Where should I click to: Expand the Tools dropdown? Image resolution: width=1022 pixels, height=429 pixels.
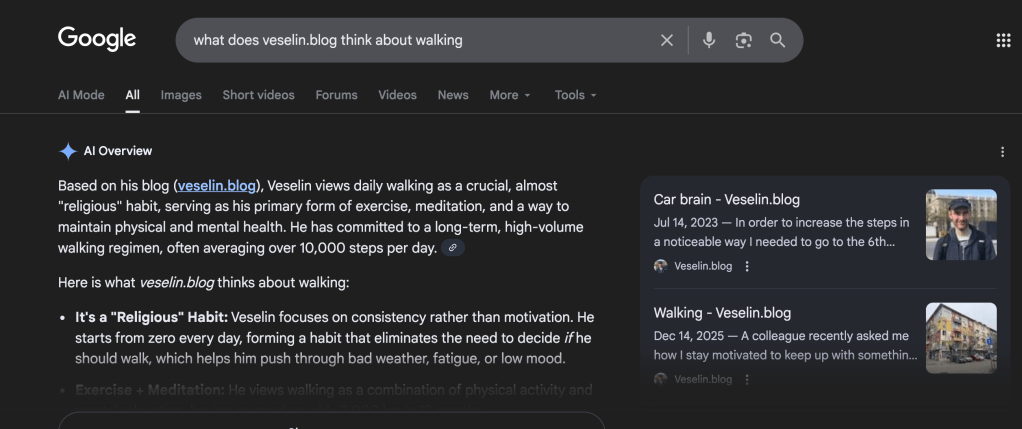[x=575, y=95]
